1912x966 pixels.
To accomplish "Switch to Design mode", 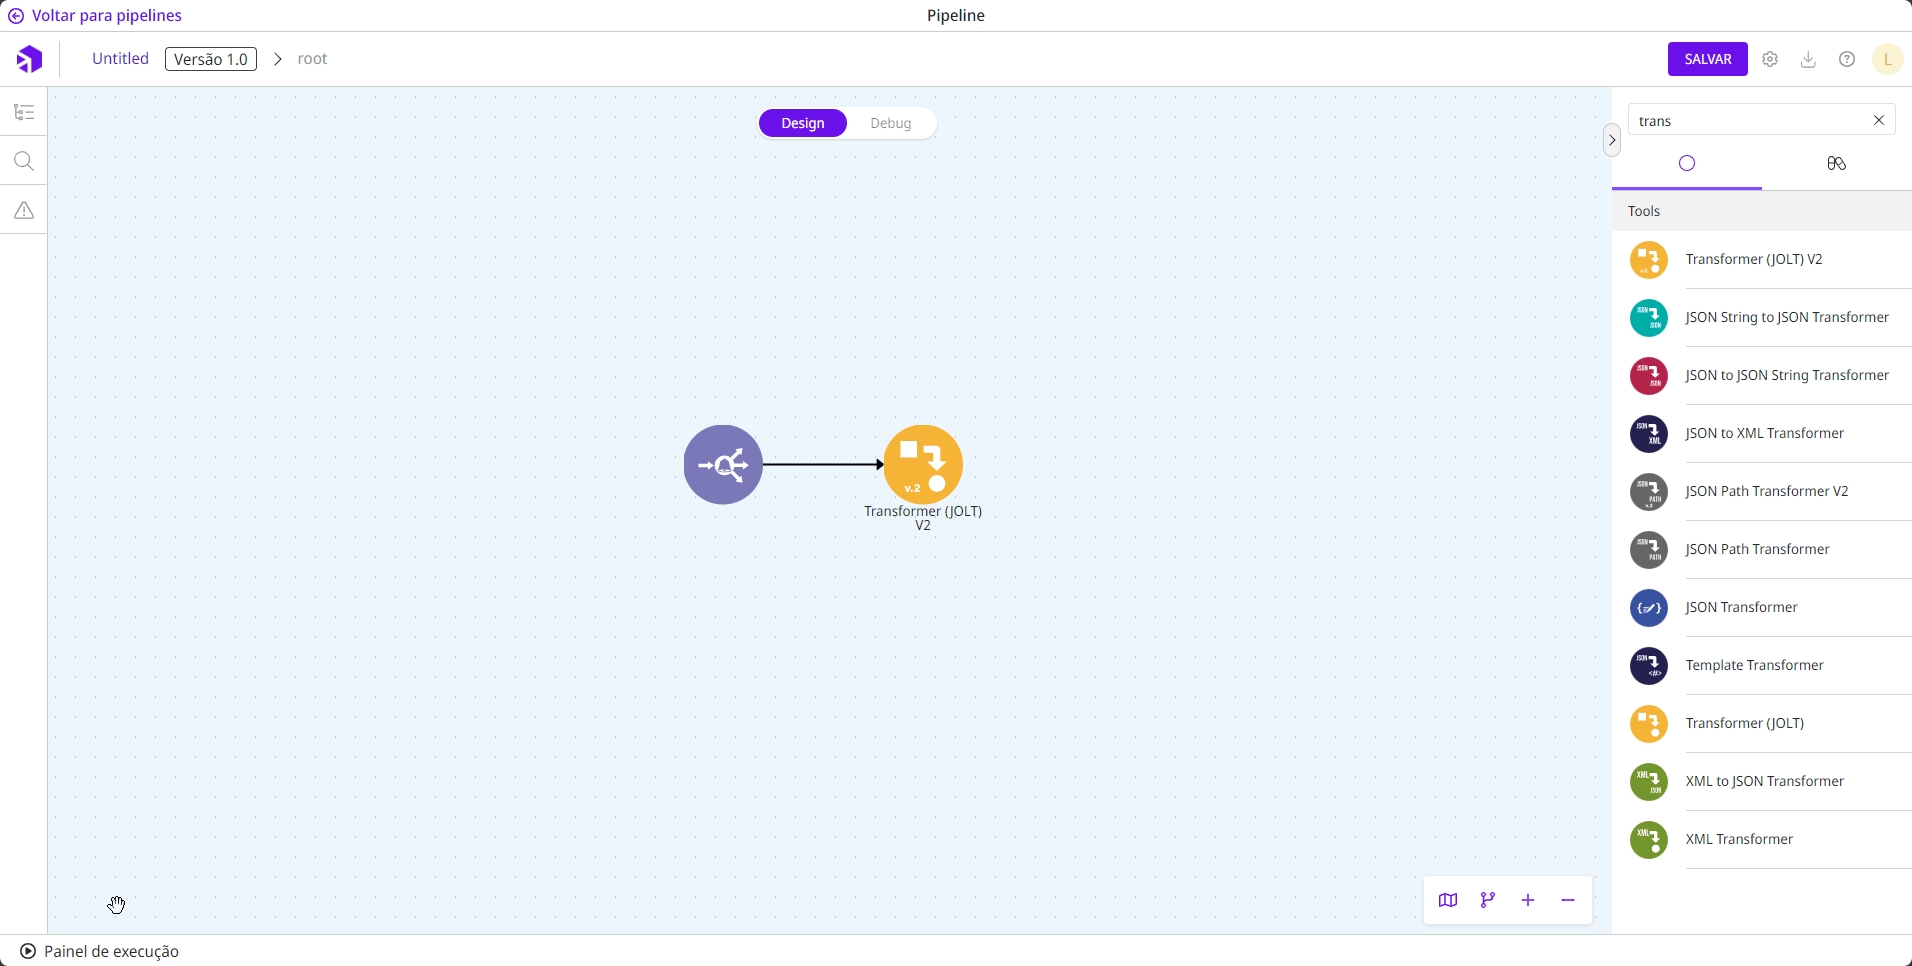I will click(803, 123).
